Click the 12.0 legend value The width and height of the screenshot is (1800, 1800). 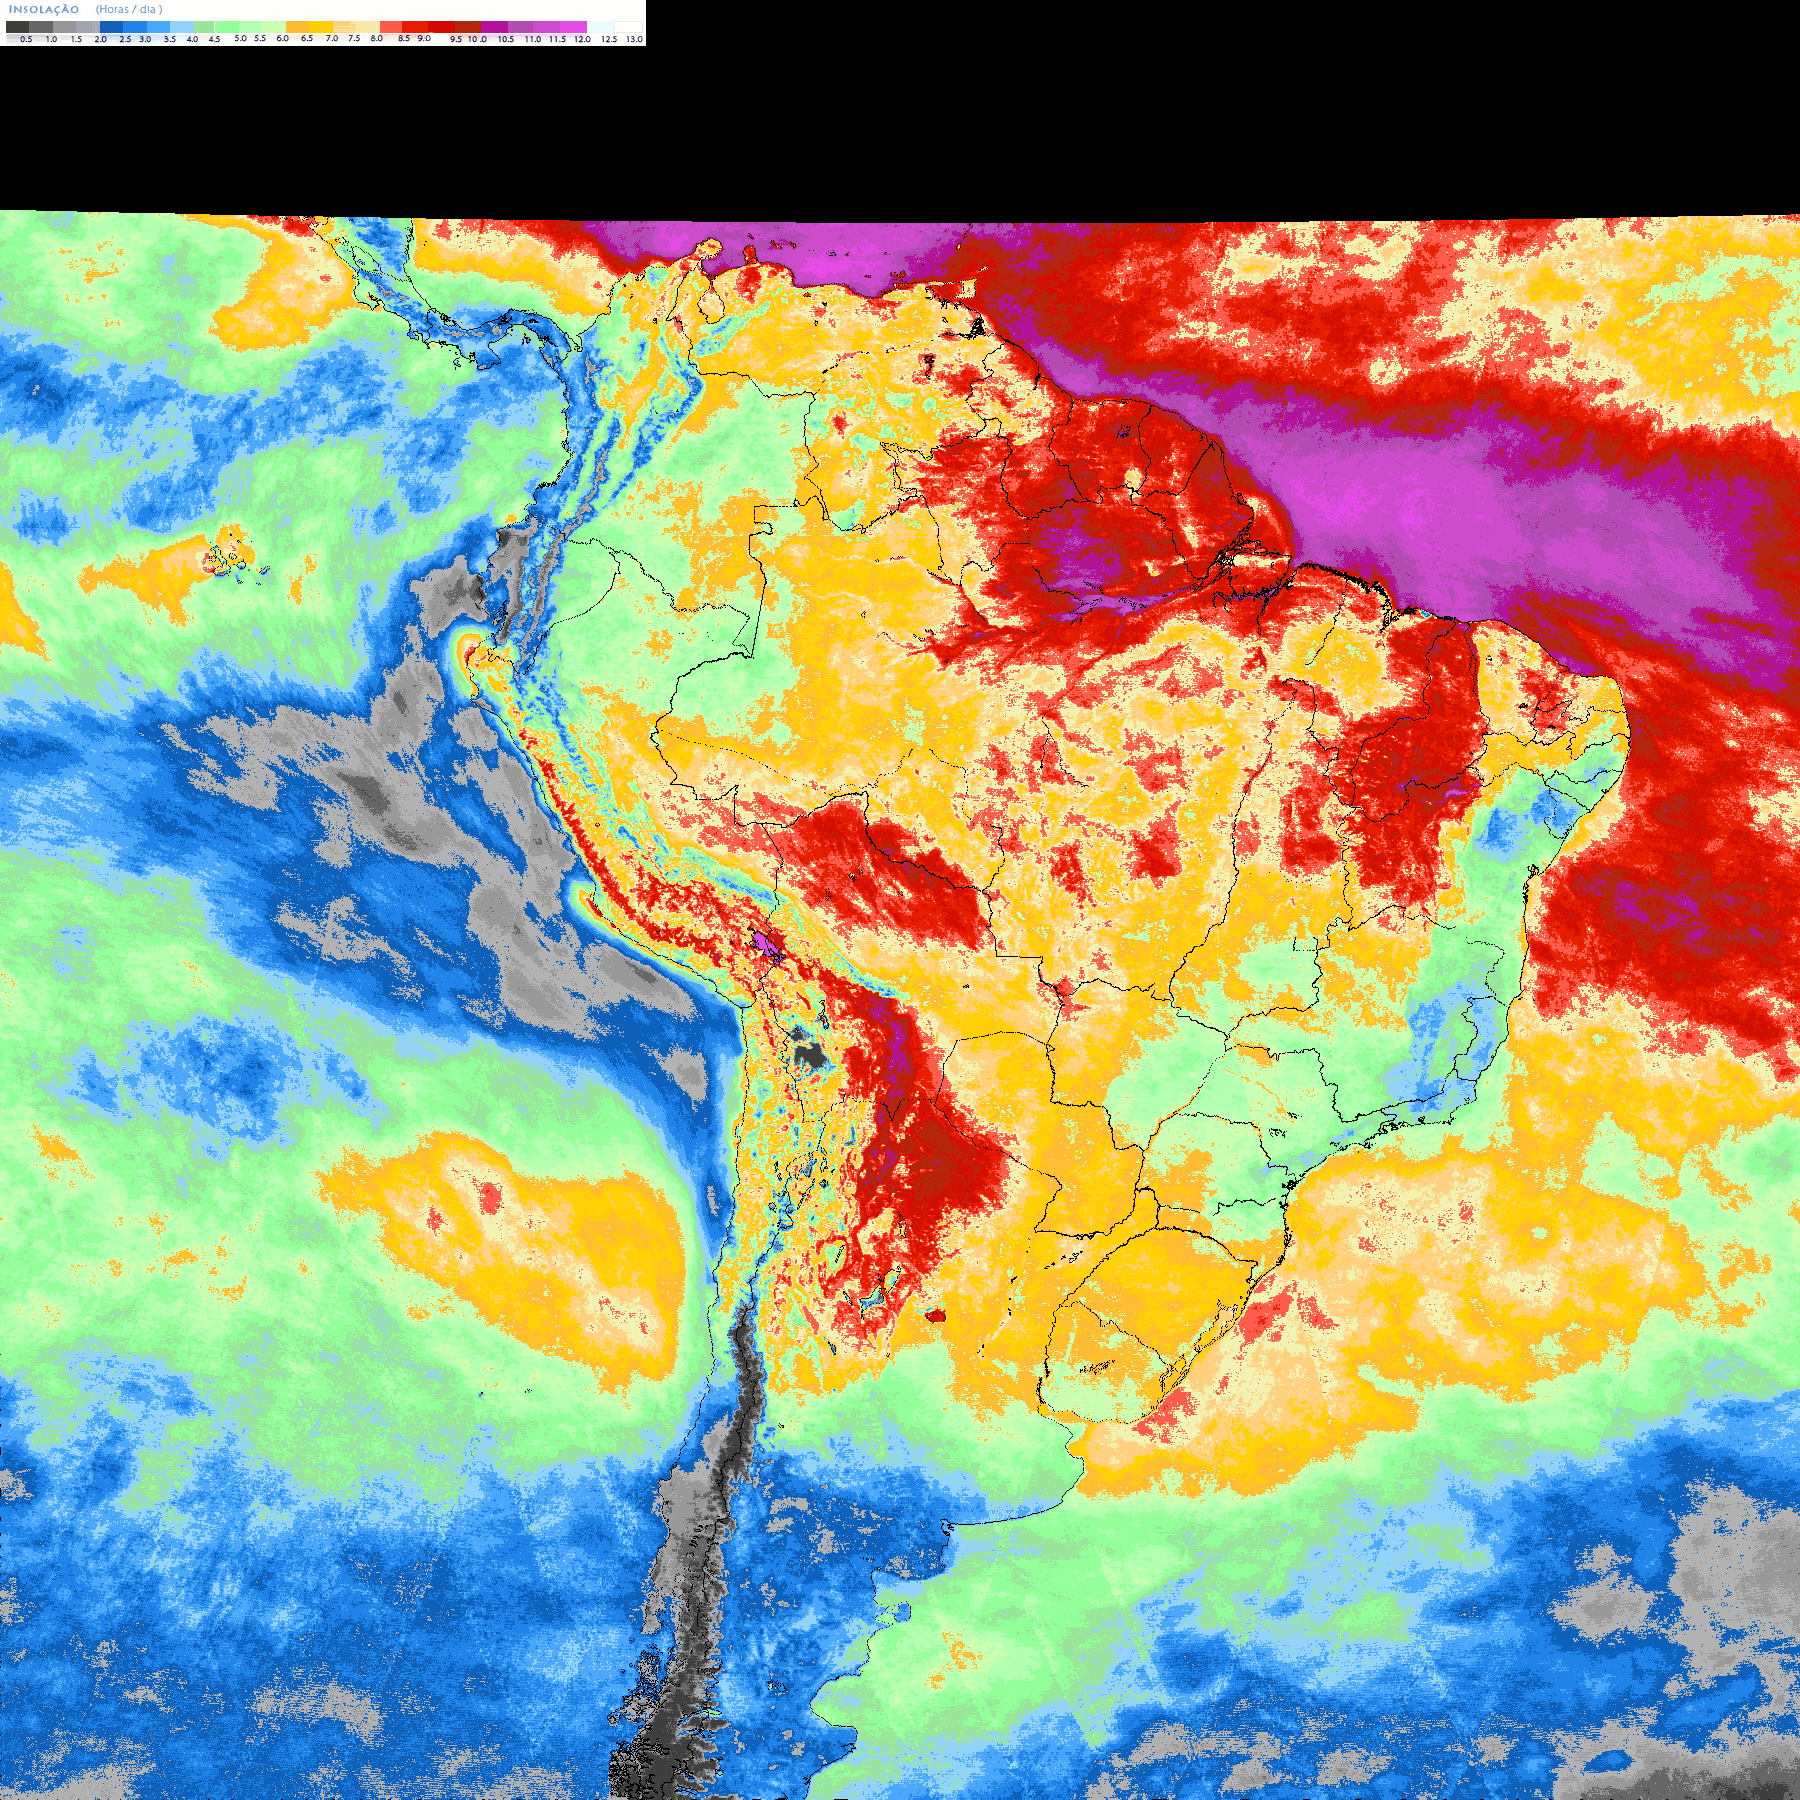click(582, 39)
